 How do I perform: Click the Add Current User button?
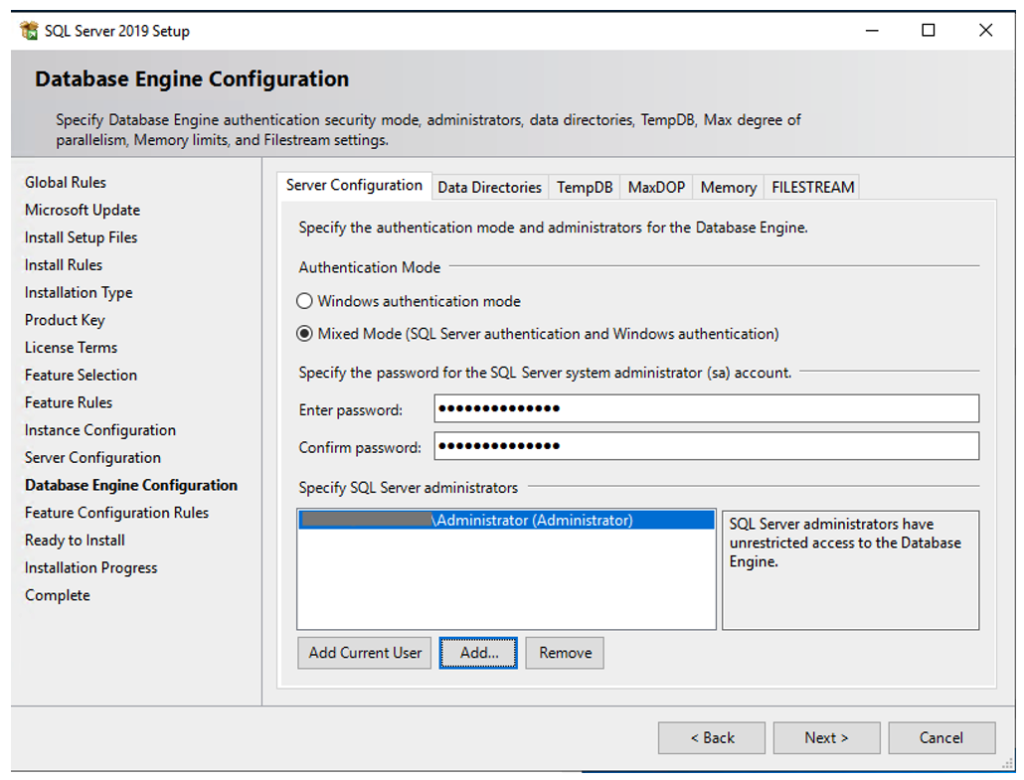[364, 653]
